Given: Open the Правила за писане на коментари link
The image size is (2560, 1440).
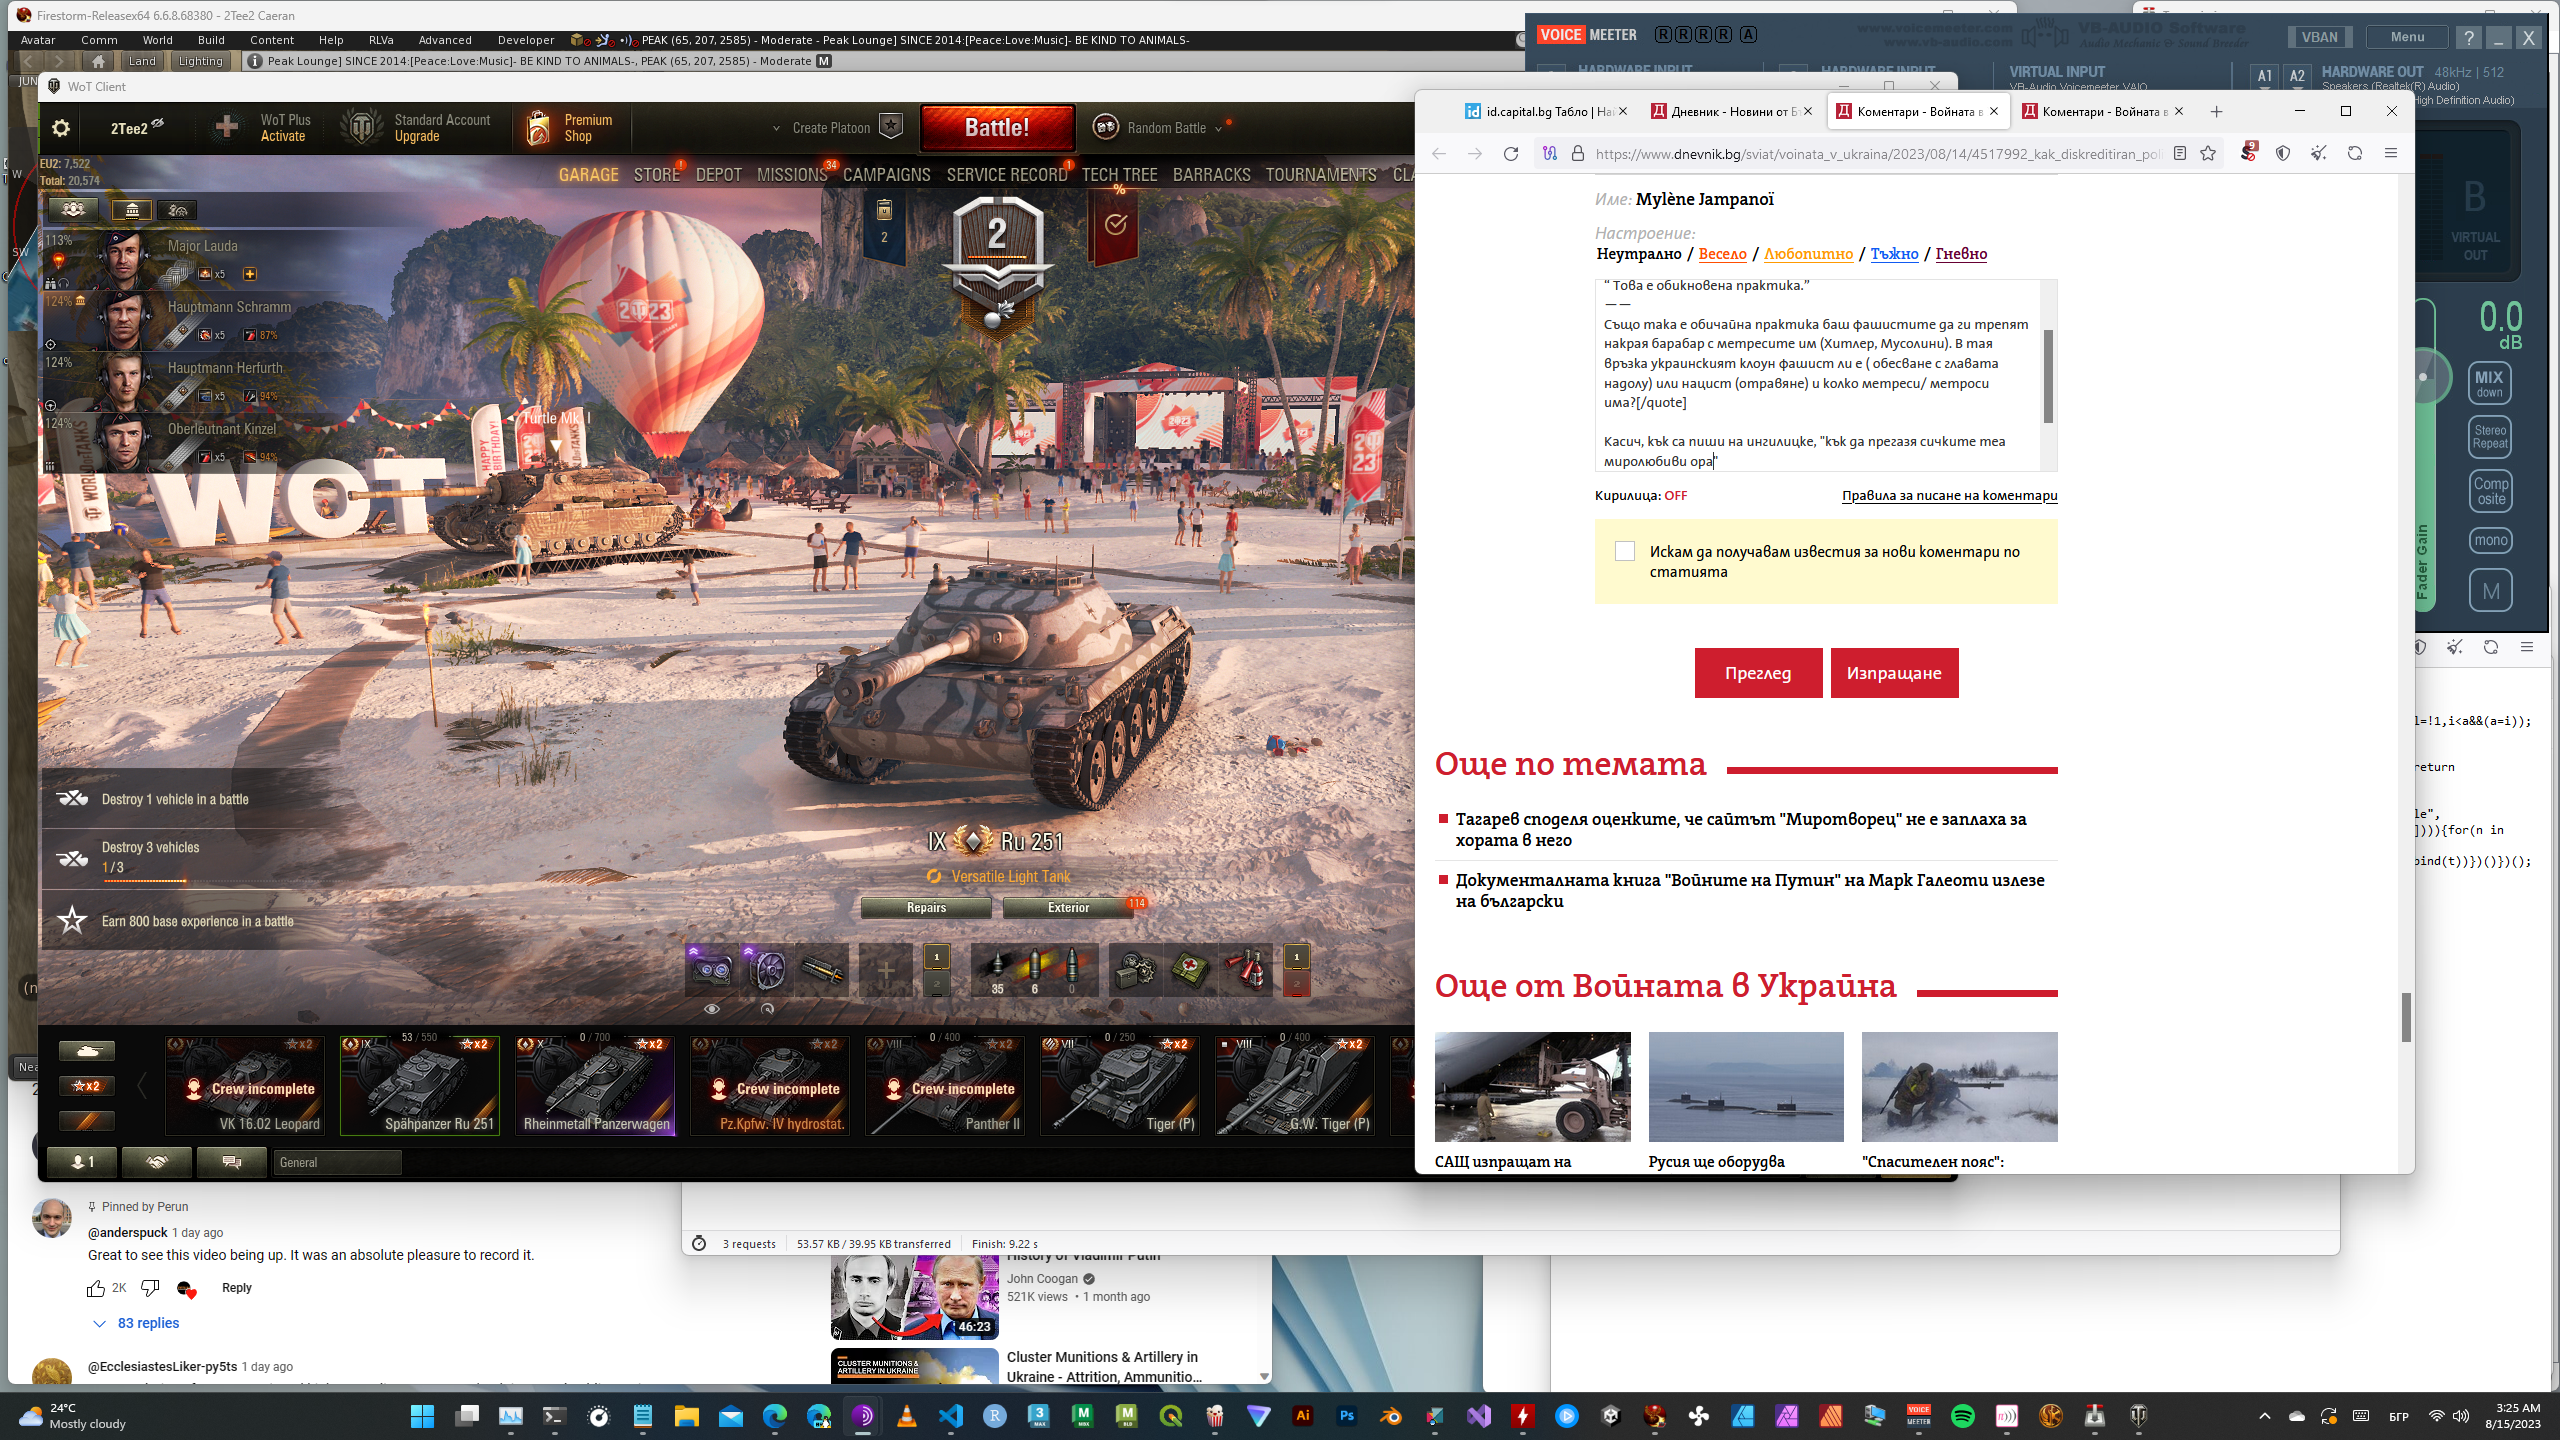Looking at the screenshot, I should 1949,495.
